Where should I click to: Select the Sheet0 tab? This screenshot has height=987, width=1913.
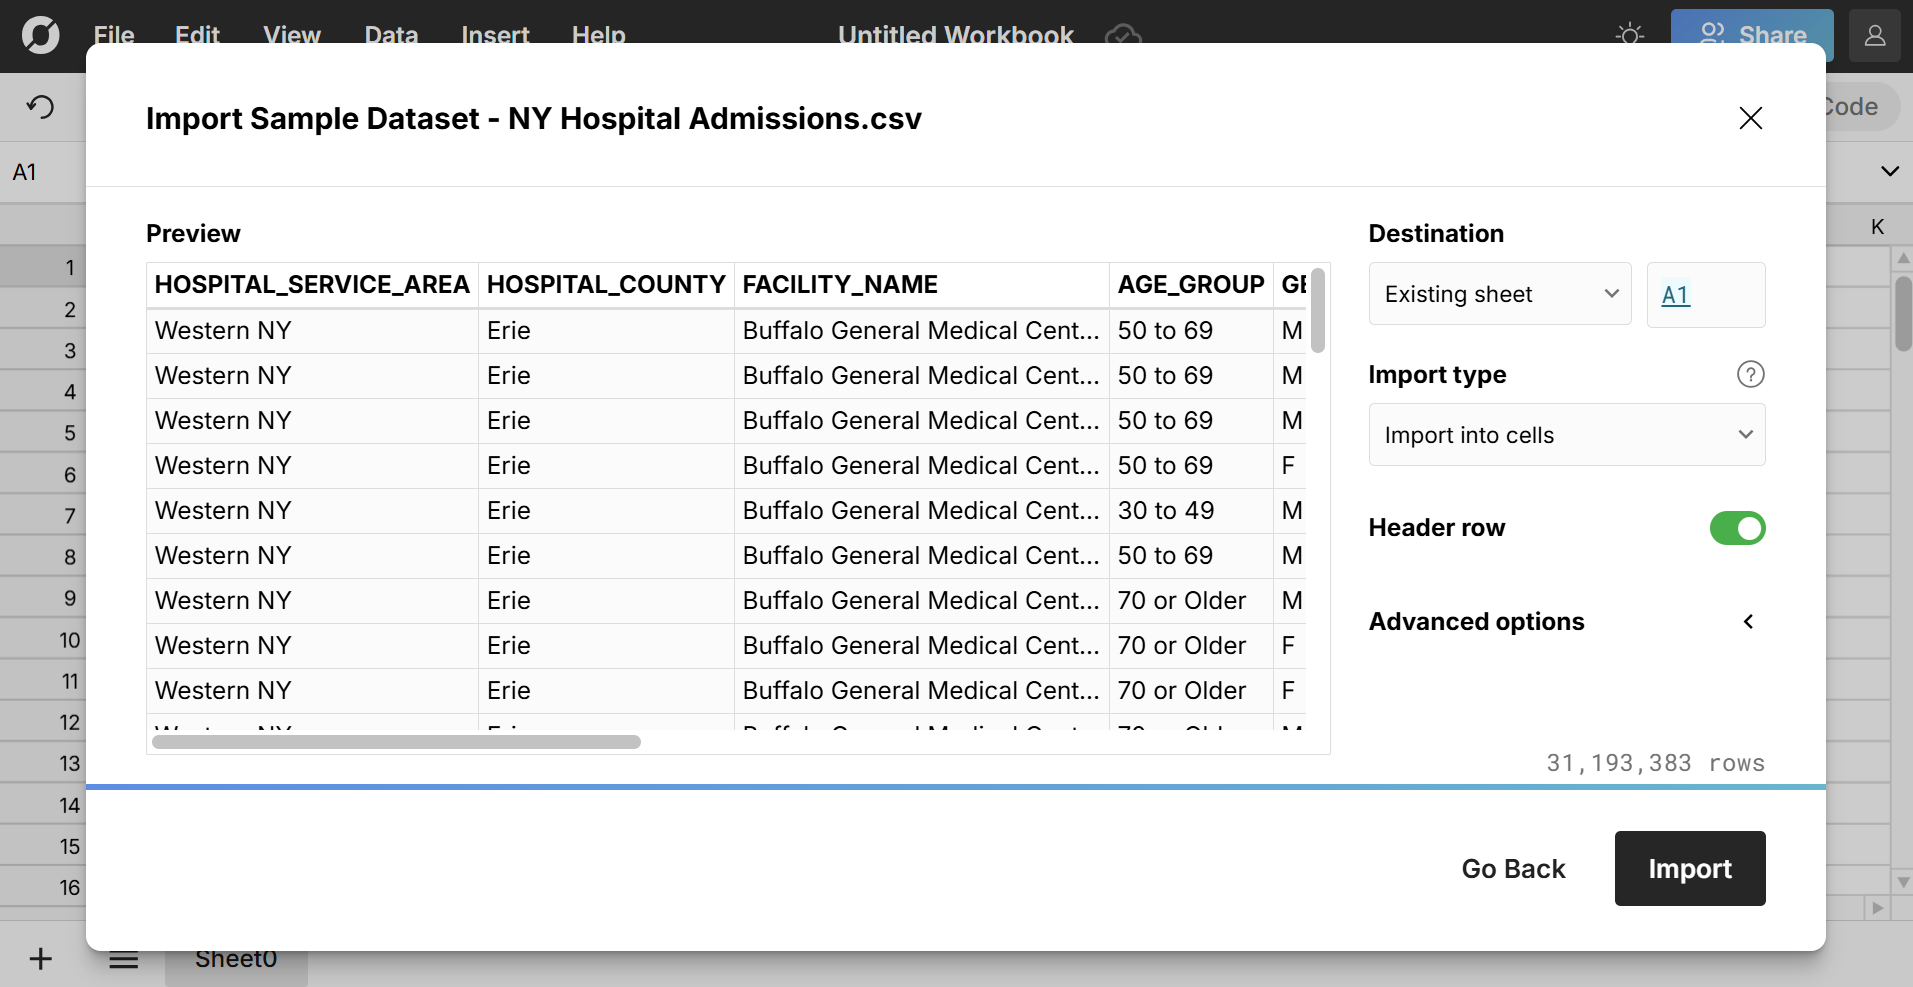(x=235, y=957)
